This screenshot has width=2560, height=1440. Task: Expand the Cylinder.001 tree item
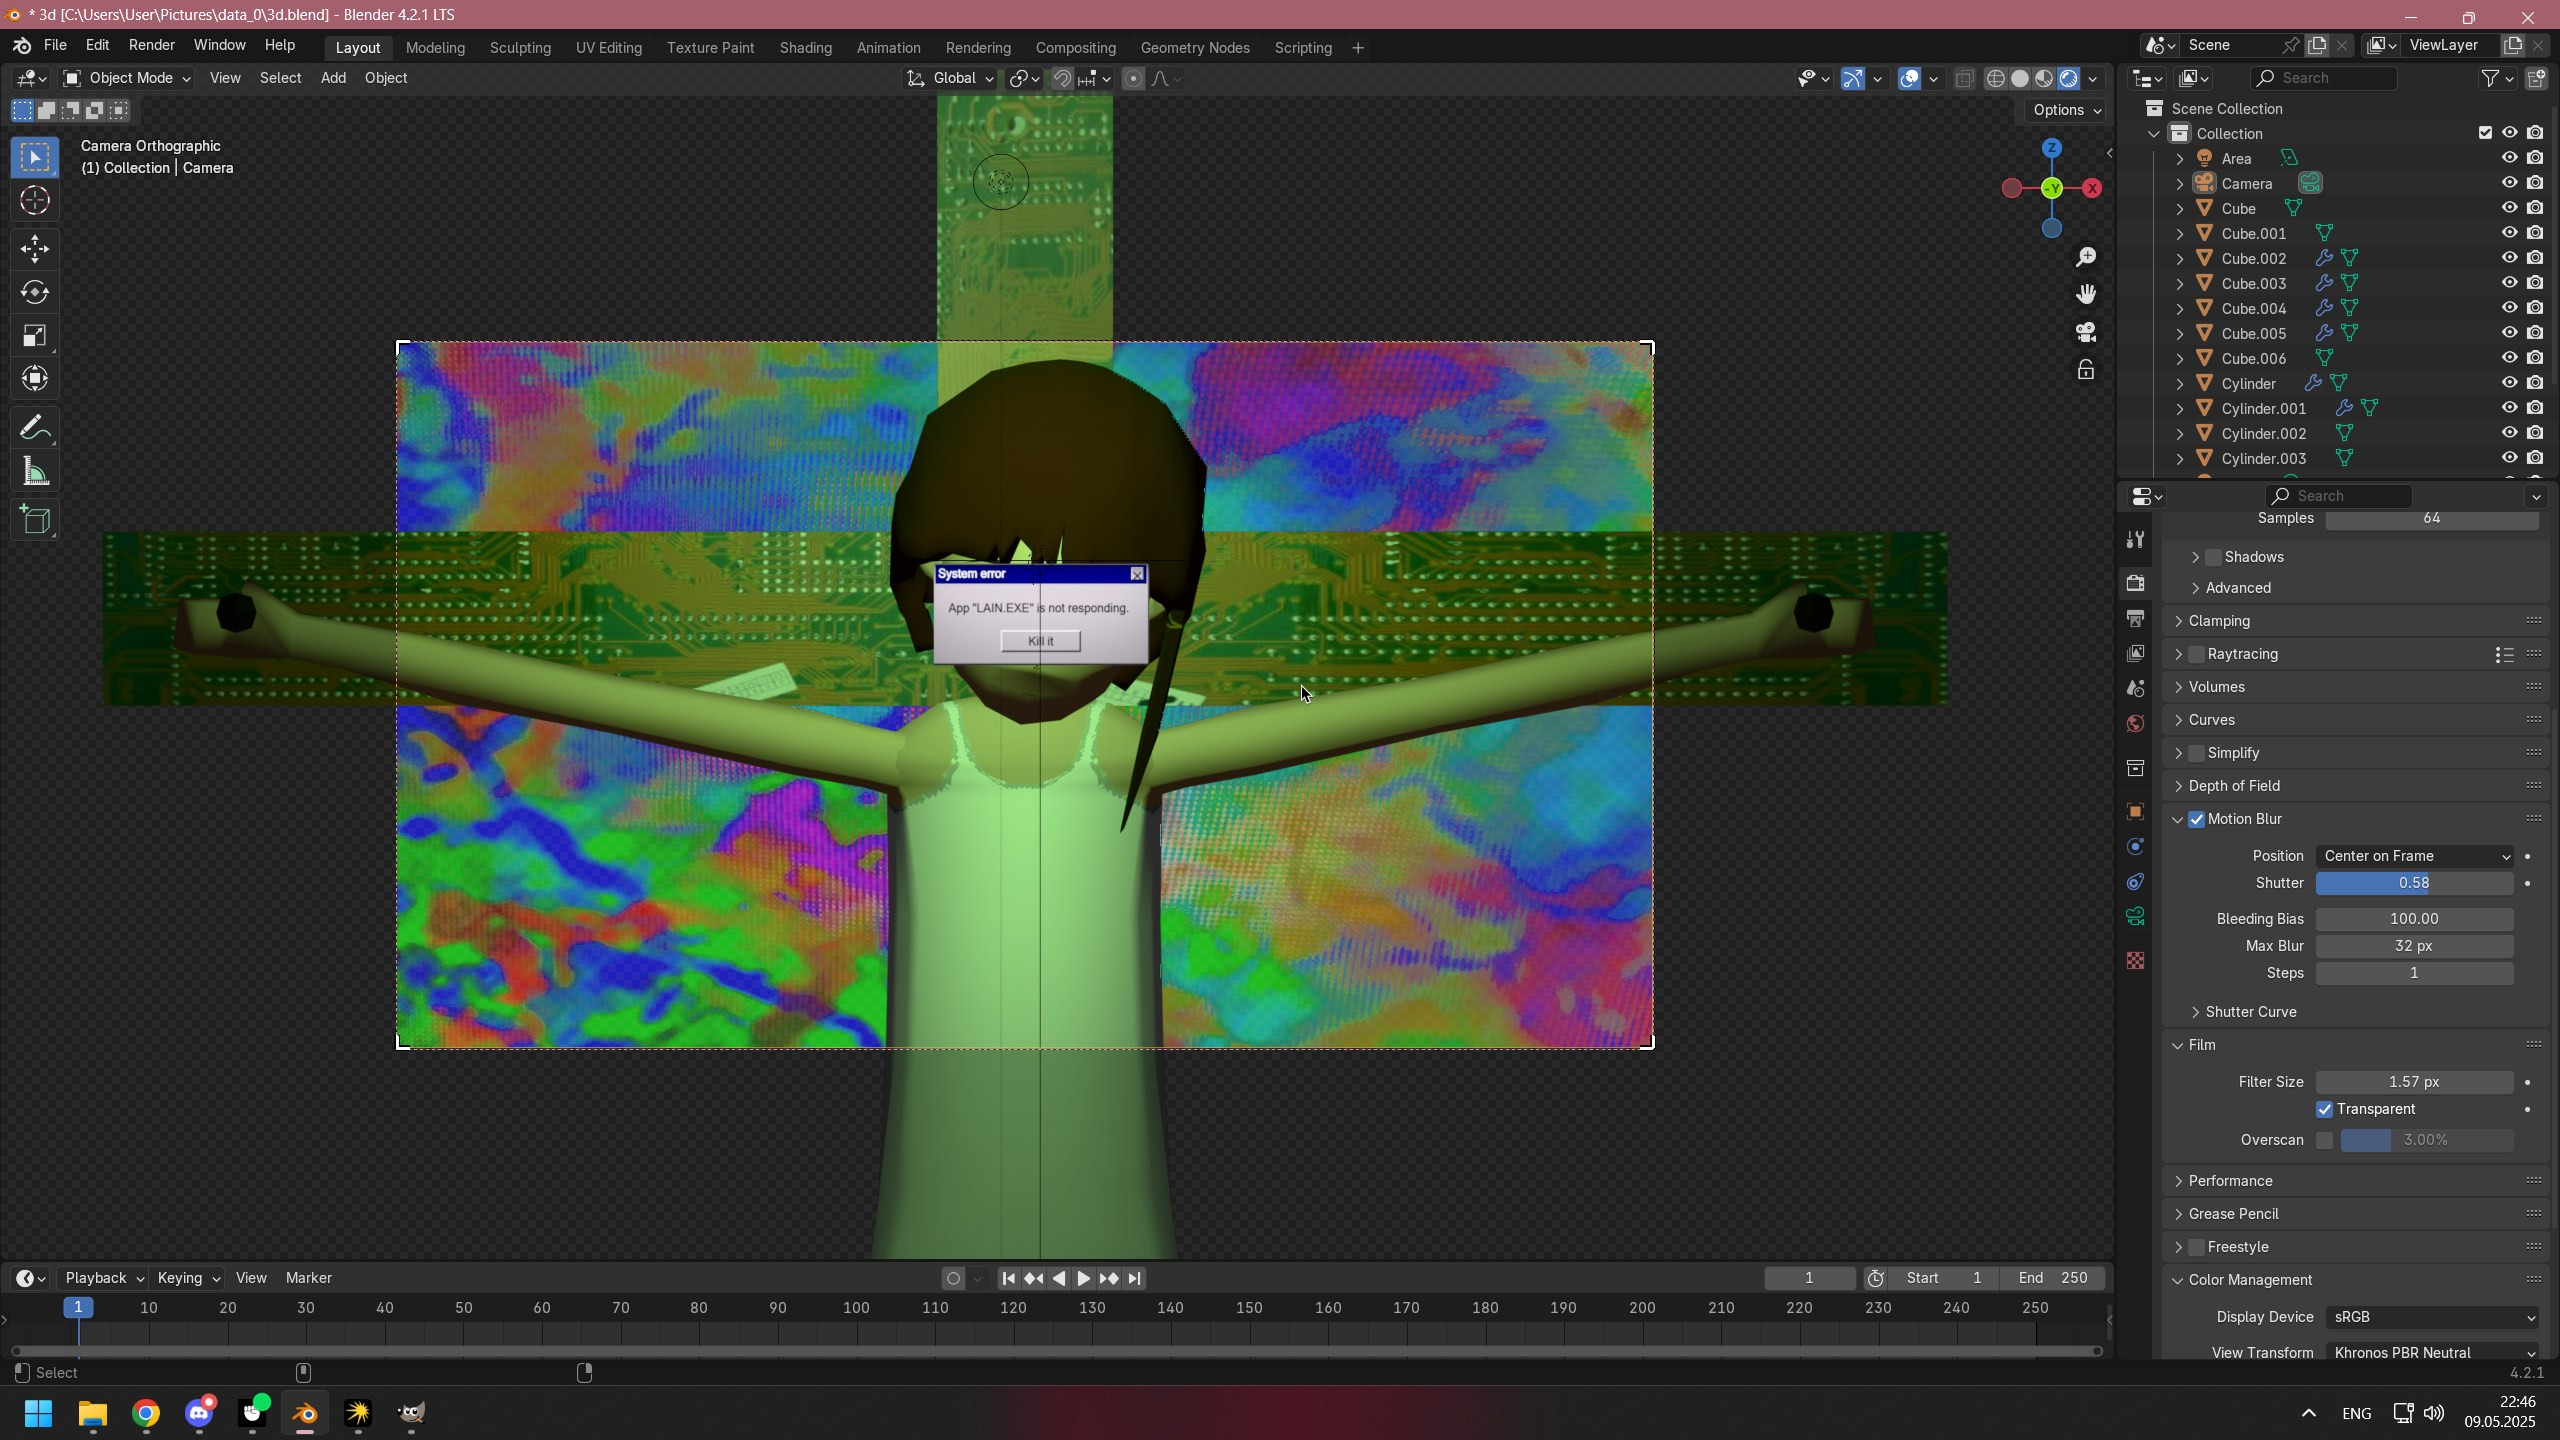tap(2180, 409)
